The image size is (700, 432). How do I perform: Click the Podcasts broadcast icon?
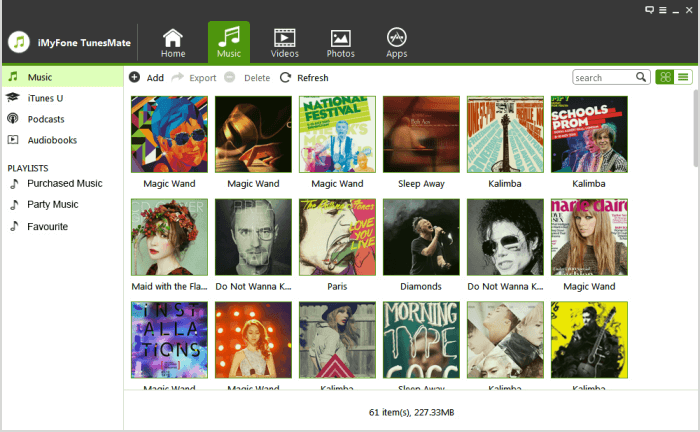[x=13, y=118]
